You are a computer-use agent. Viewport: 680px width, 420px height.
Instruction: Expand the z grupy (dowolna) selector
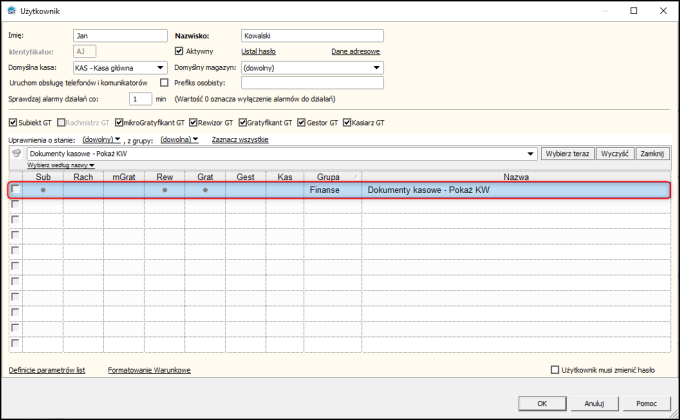pos(179,139)
